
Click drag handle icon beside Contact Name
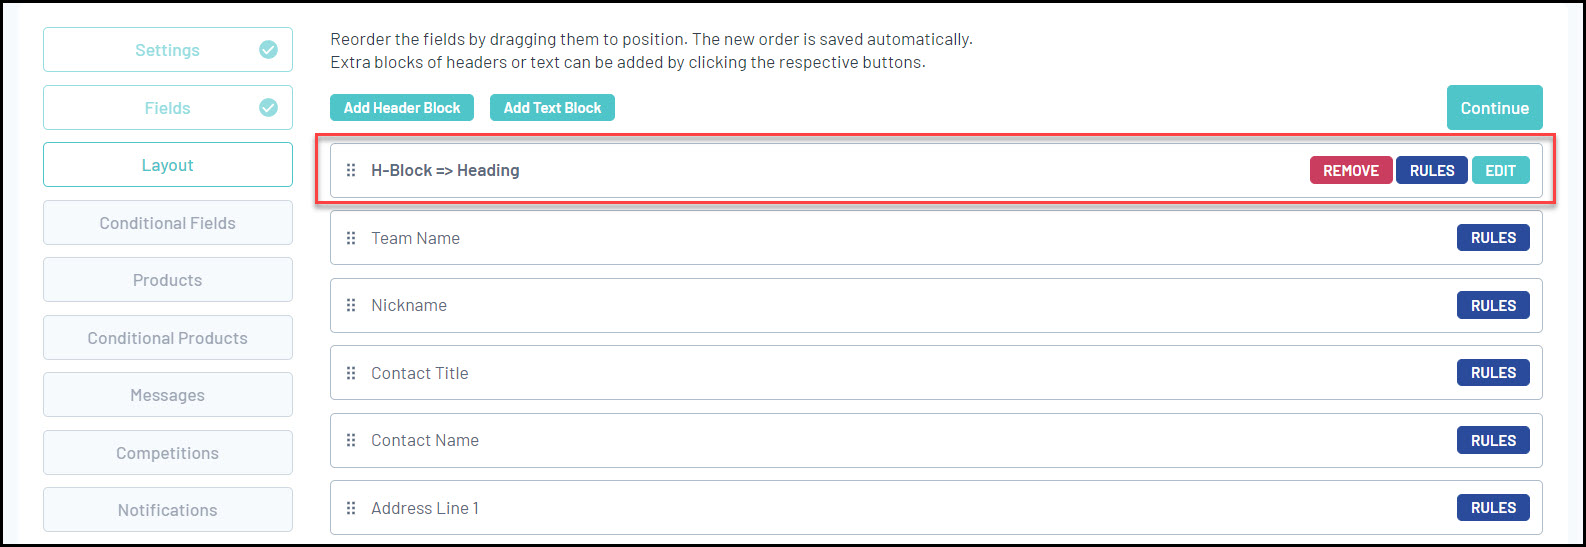(x=351, y=440)
